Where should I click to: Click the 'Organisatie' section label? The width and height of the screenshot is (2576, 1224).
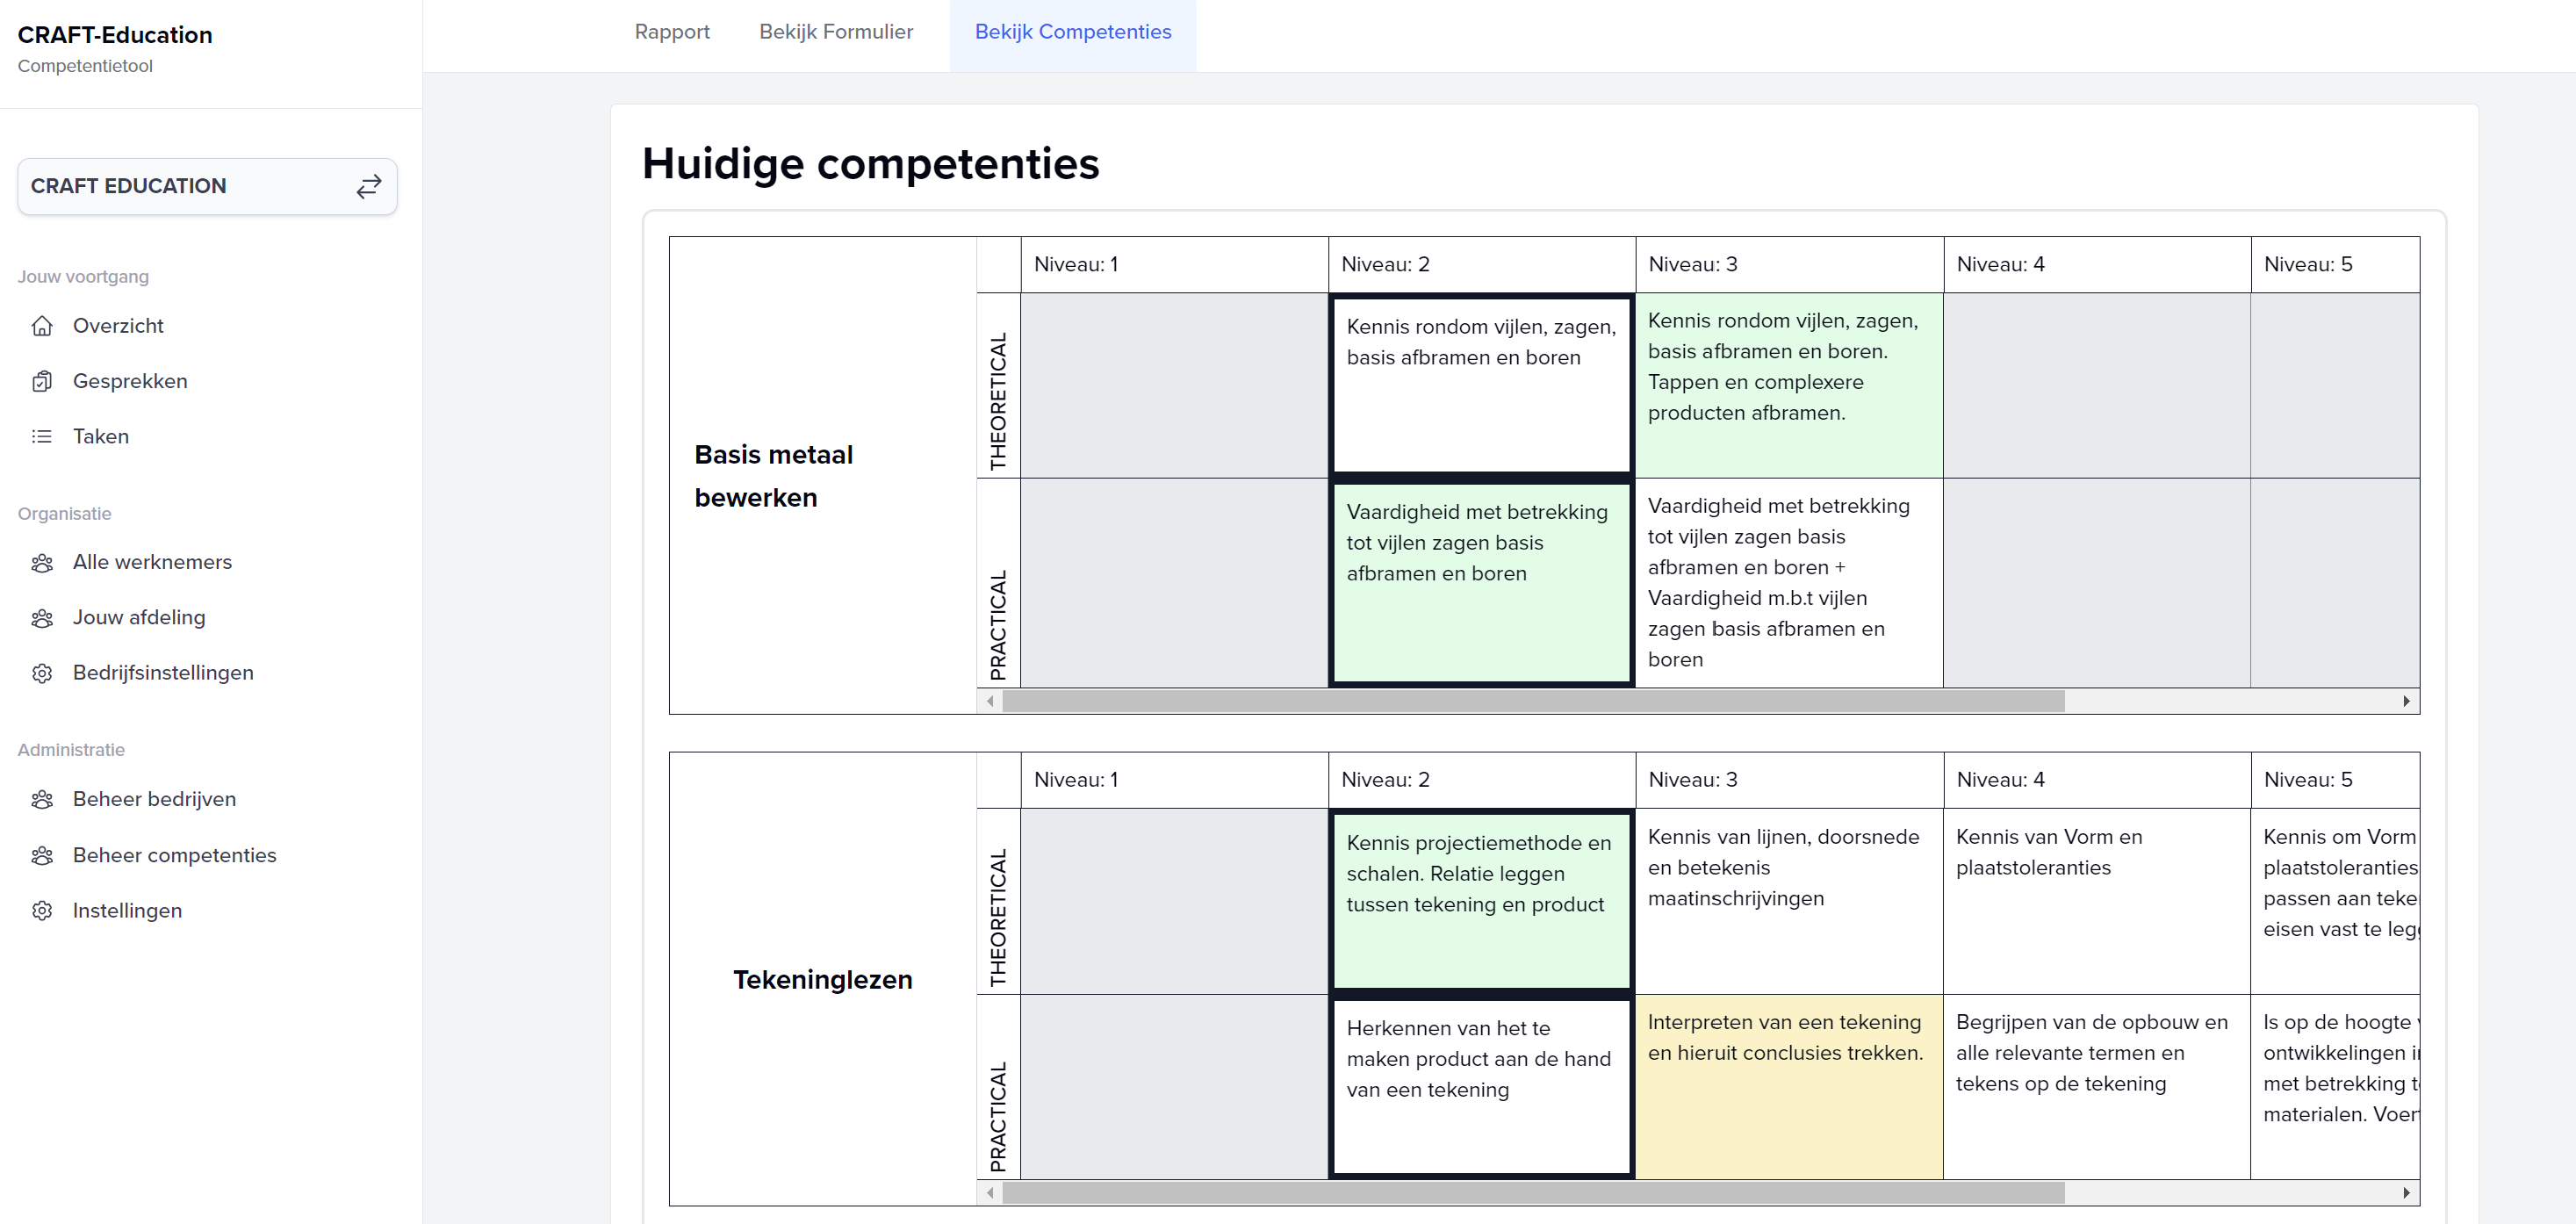pos(64,514)
